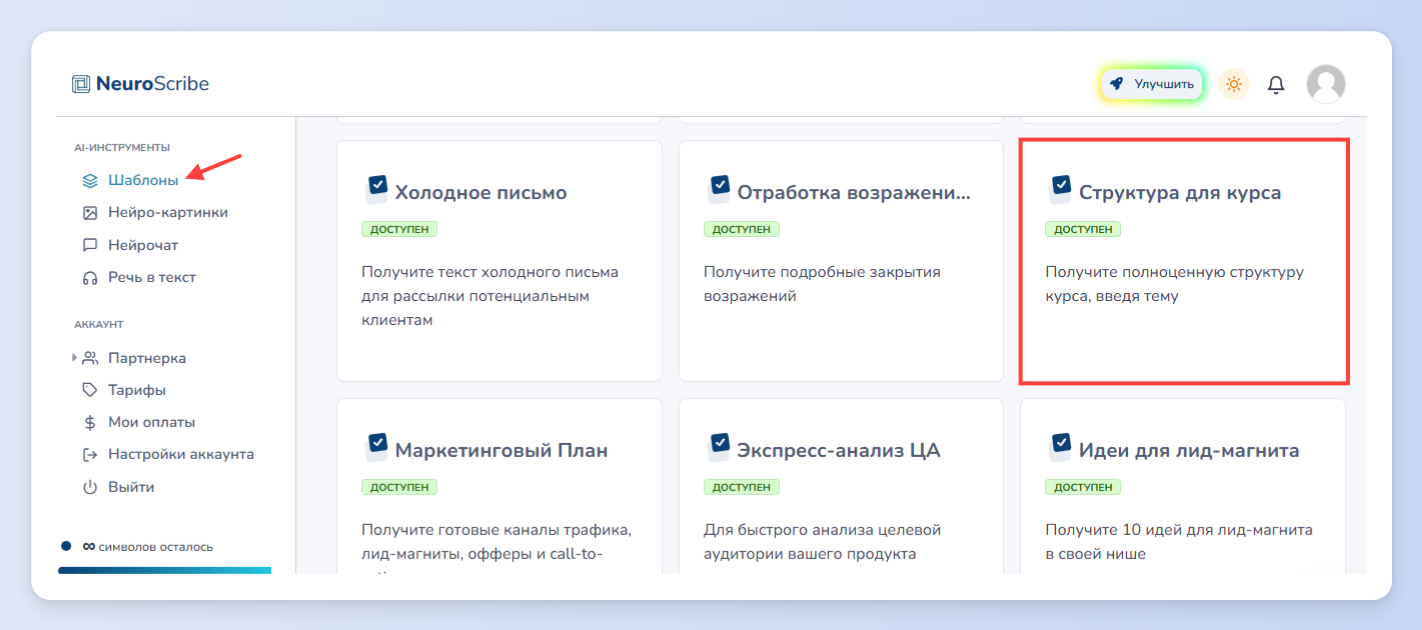Open the Отработка возражений template title
The height and width of the screenshot is (630, 1422).
(x=854, y=193)
